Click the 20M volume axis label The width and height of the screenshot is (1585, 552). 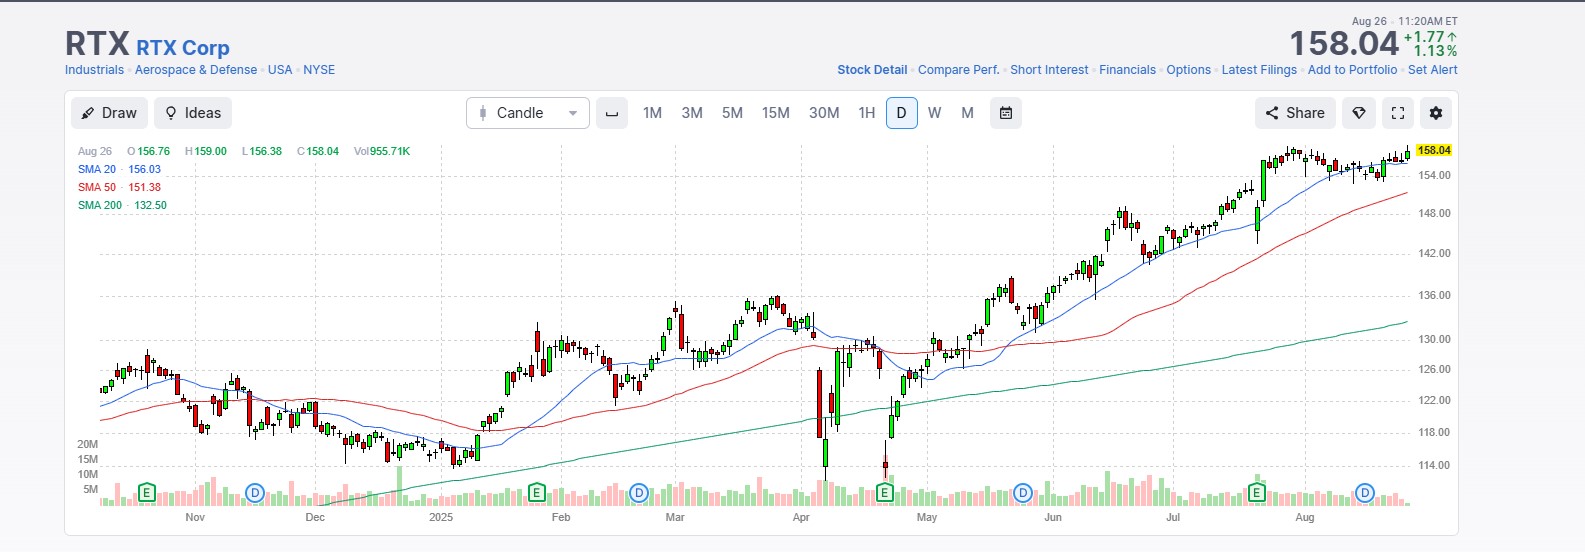tap(88, 444)
